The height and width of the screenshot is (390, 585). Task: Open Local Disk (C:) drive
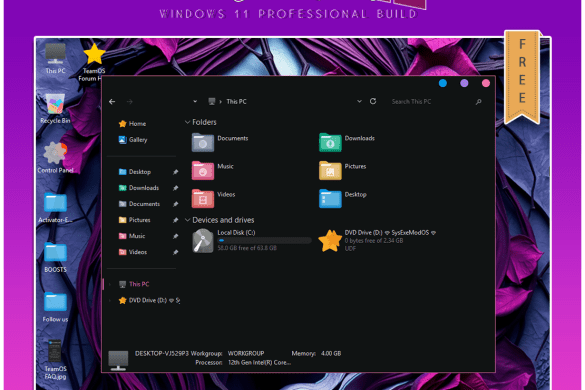pyautogui.click(x=203, y=241)
